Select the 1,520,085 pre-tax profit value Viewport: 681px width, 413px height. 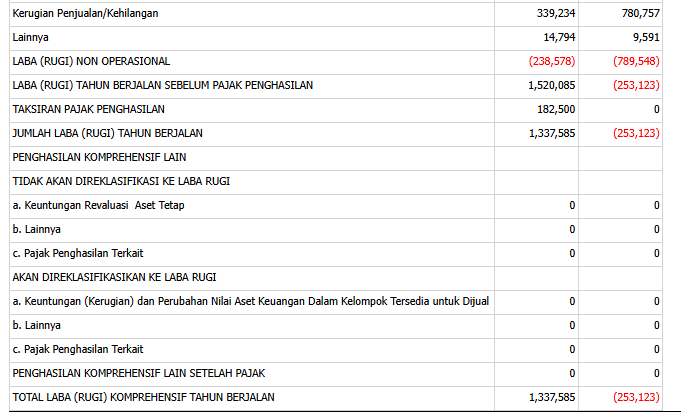pyautogui.click(x=549, y=86)
